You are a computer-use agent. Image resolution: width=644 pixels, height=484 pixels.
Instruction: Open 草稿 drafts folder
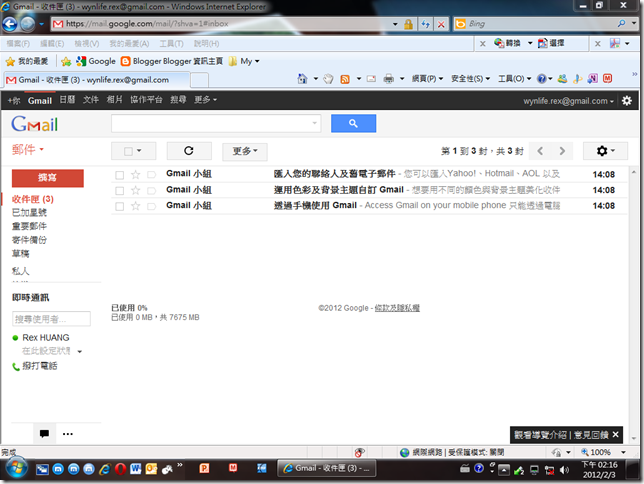[21, 254]
